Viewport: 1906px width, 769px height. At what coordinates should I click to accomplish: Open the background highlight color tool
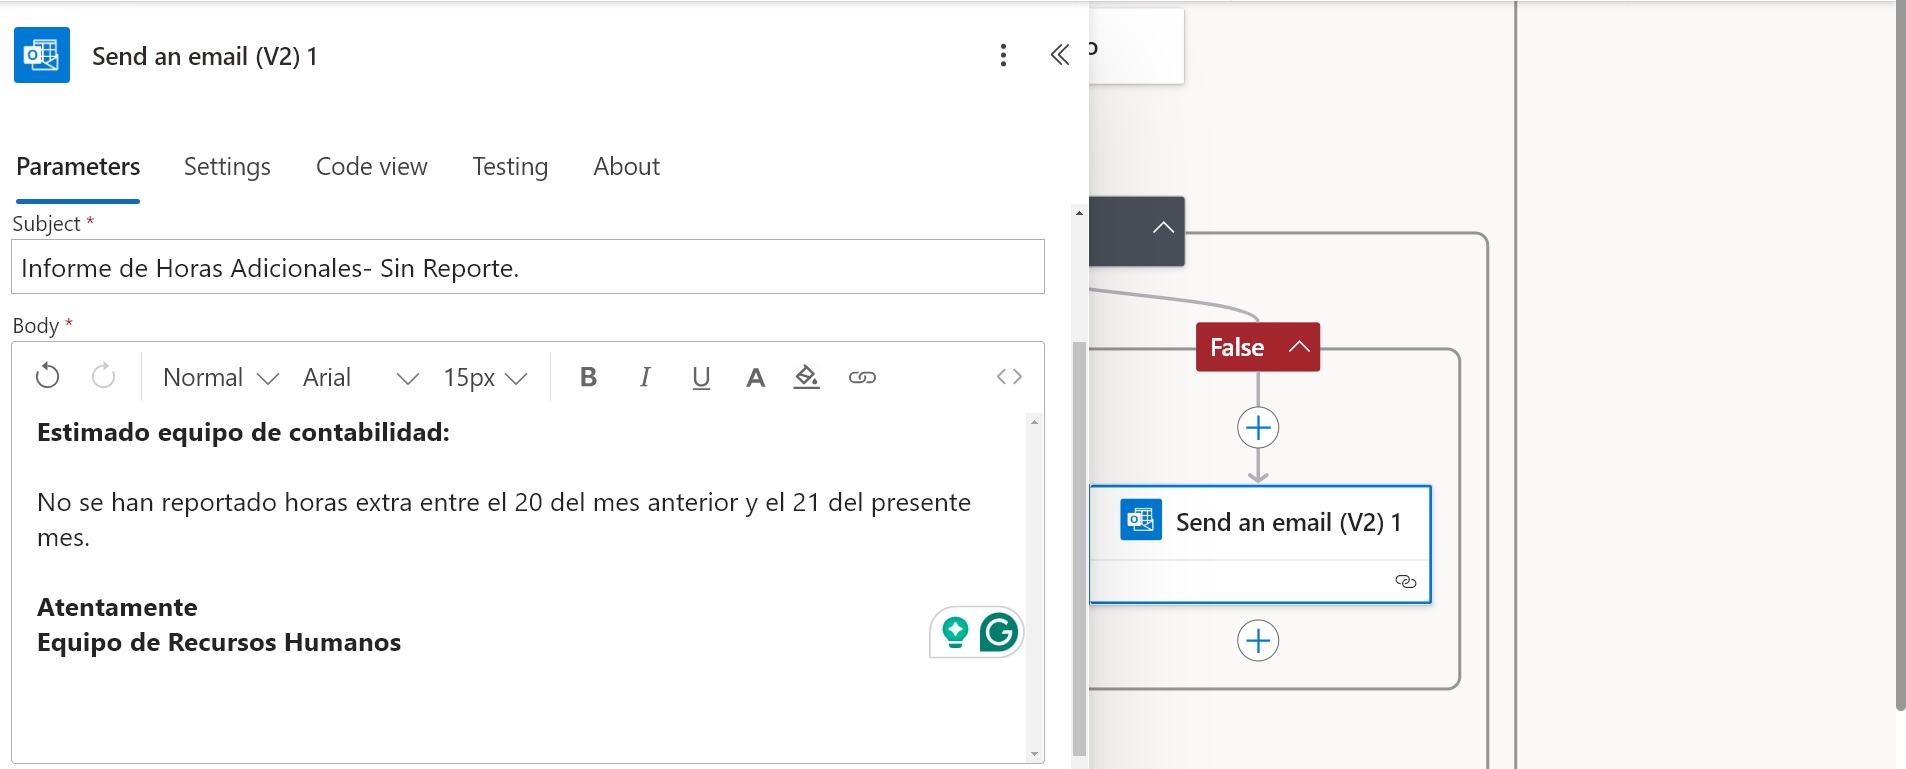click(x=806, y=377)
